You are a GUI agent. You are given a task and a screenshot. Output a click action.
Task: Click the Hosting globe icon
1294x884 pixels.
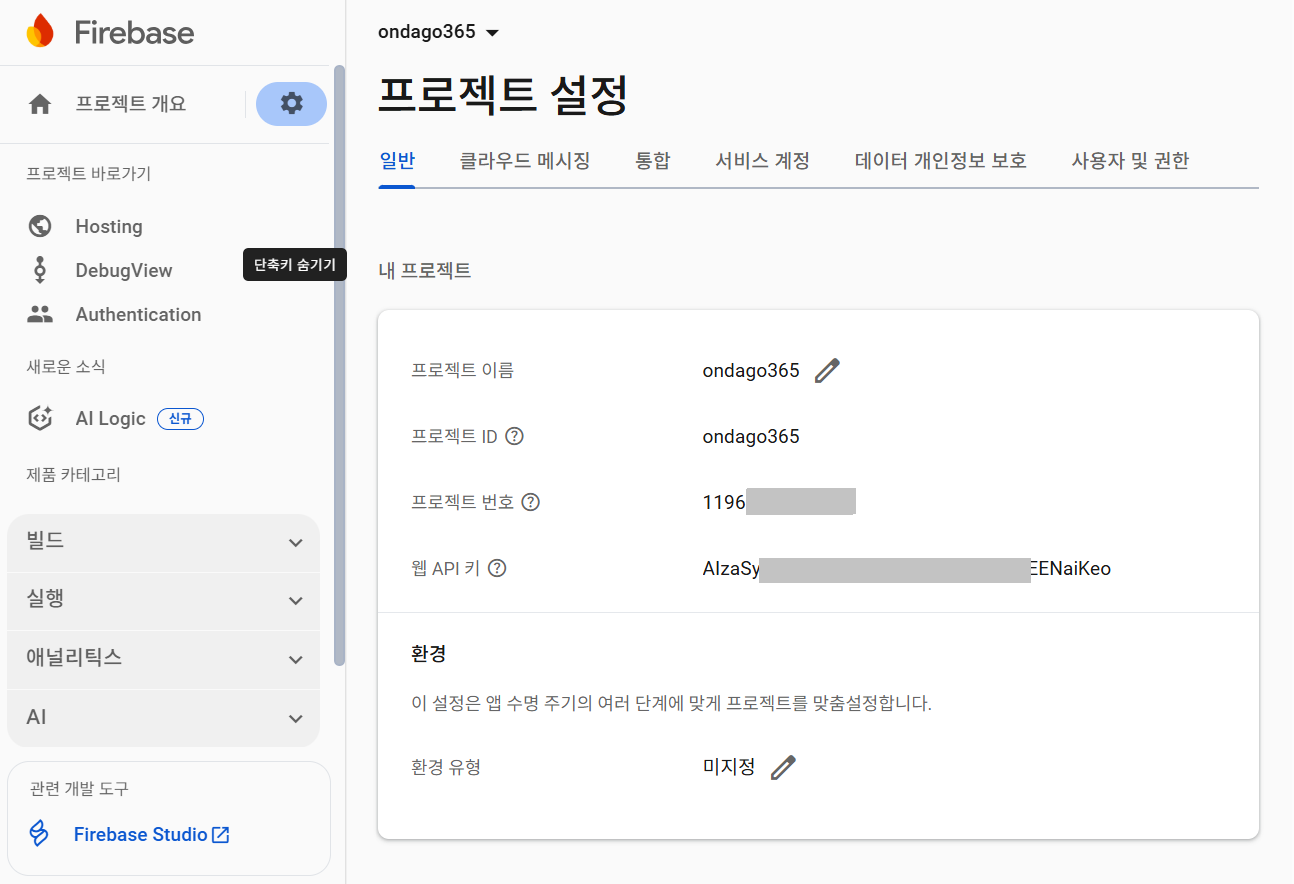(40, 226)
